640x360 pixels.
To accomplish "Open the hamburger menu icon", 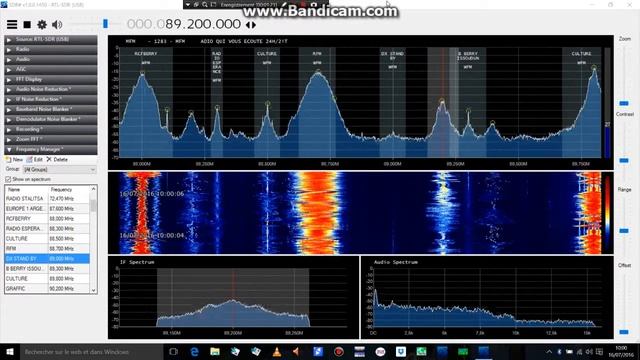I will click(12, 24).
